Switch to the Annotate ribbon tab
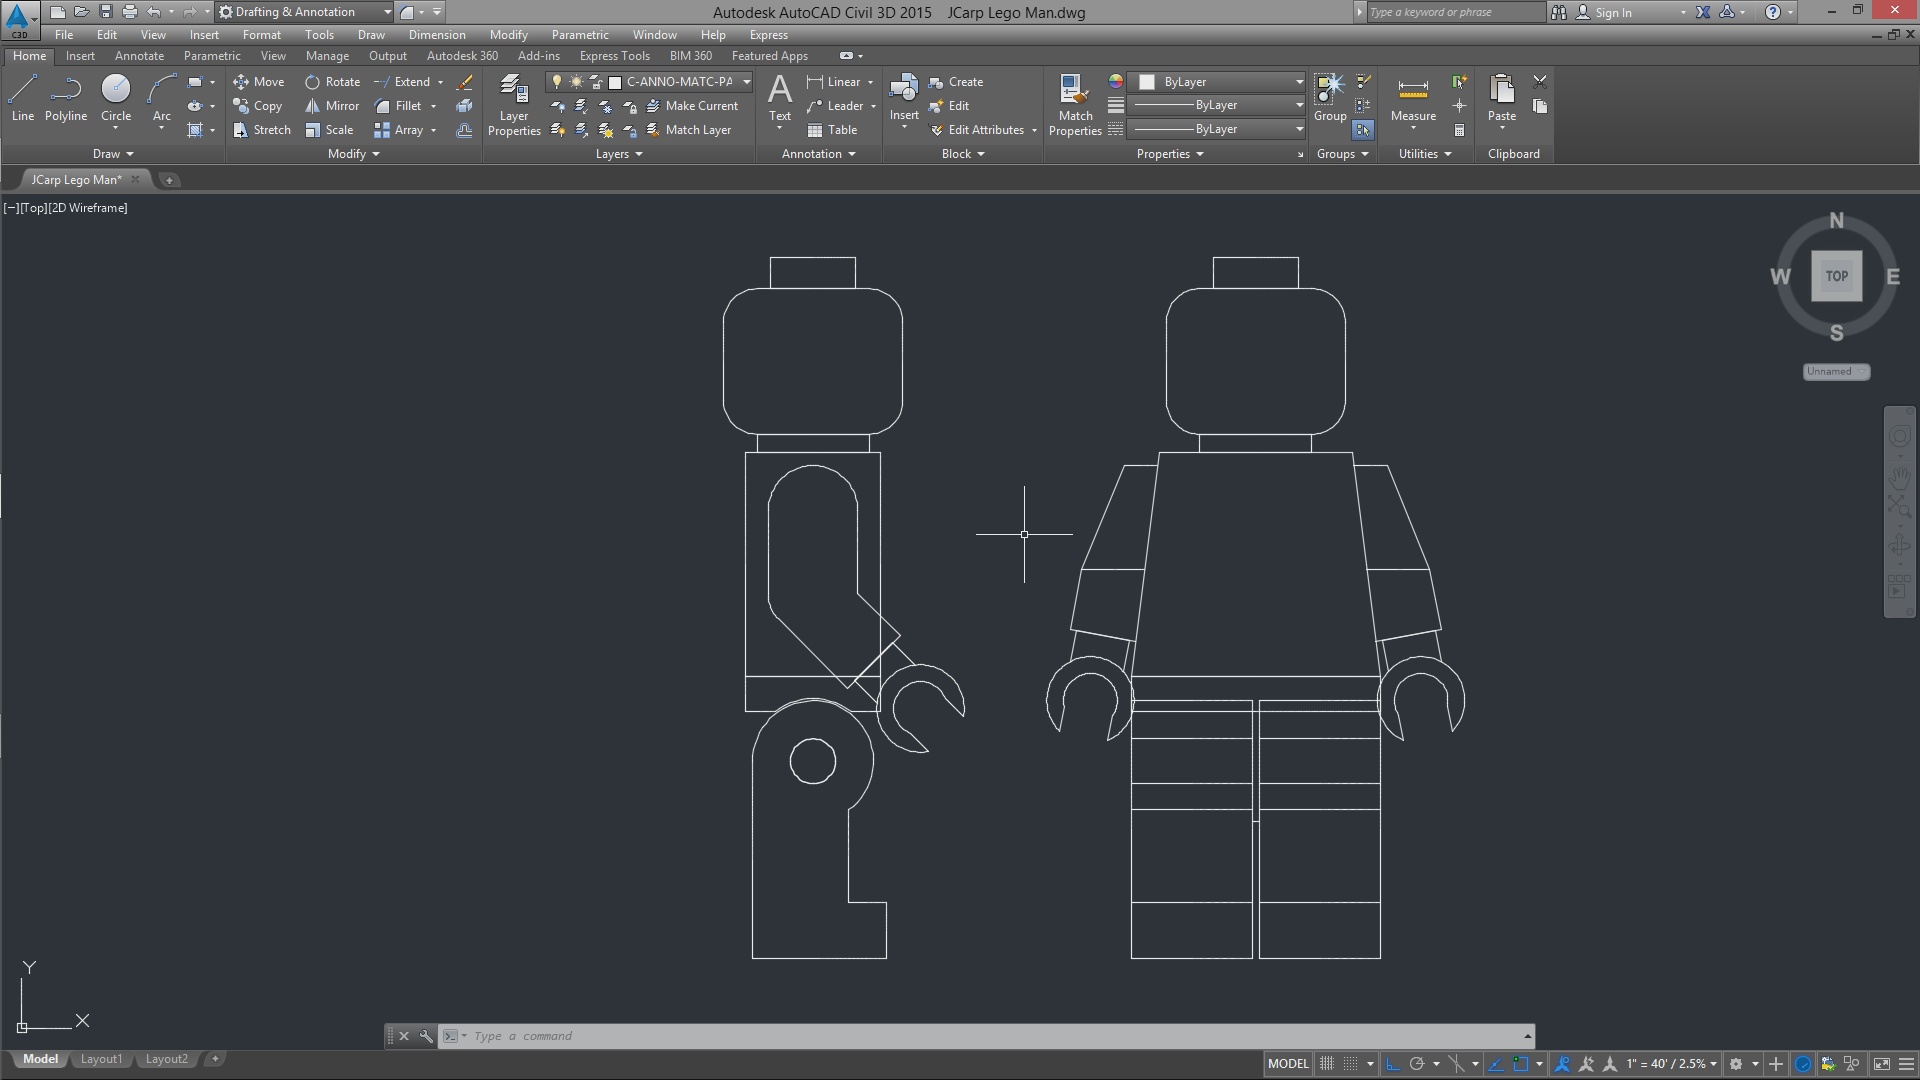The width and height of the screenshot is (1920, 1080). point(139,56)
